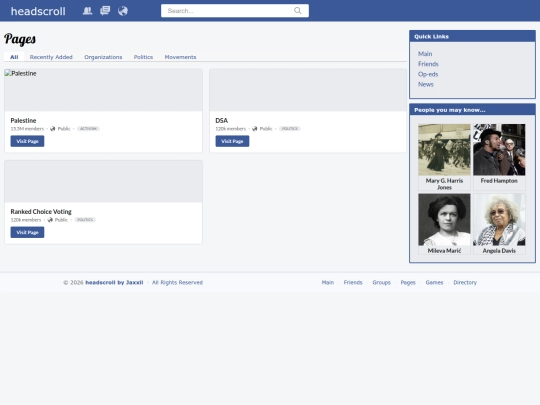Open the friends icon in header
540x405 pixels.
click(87, 11)
